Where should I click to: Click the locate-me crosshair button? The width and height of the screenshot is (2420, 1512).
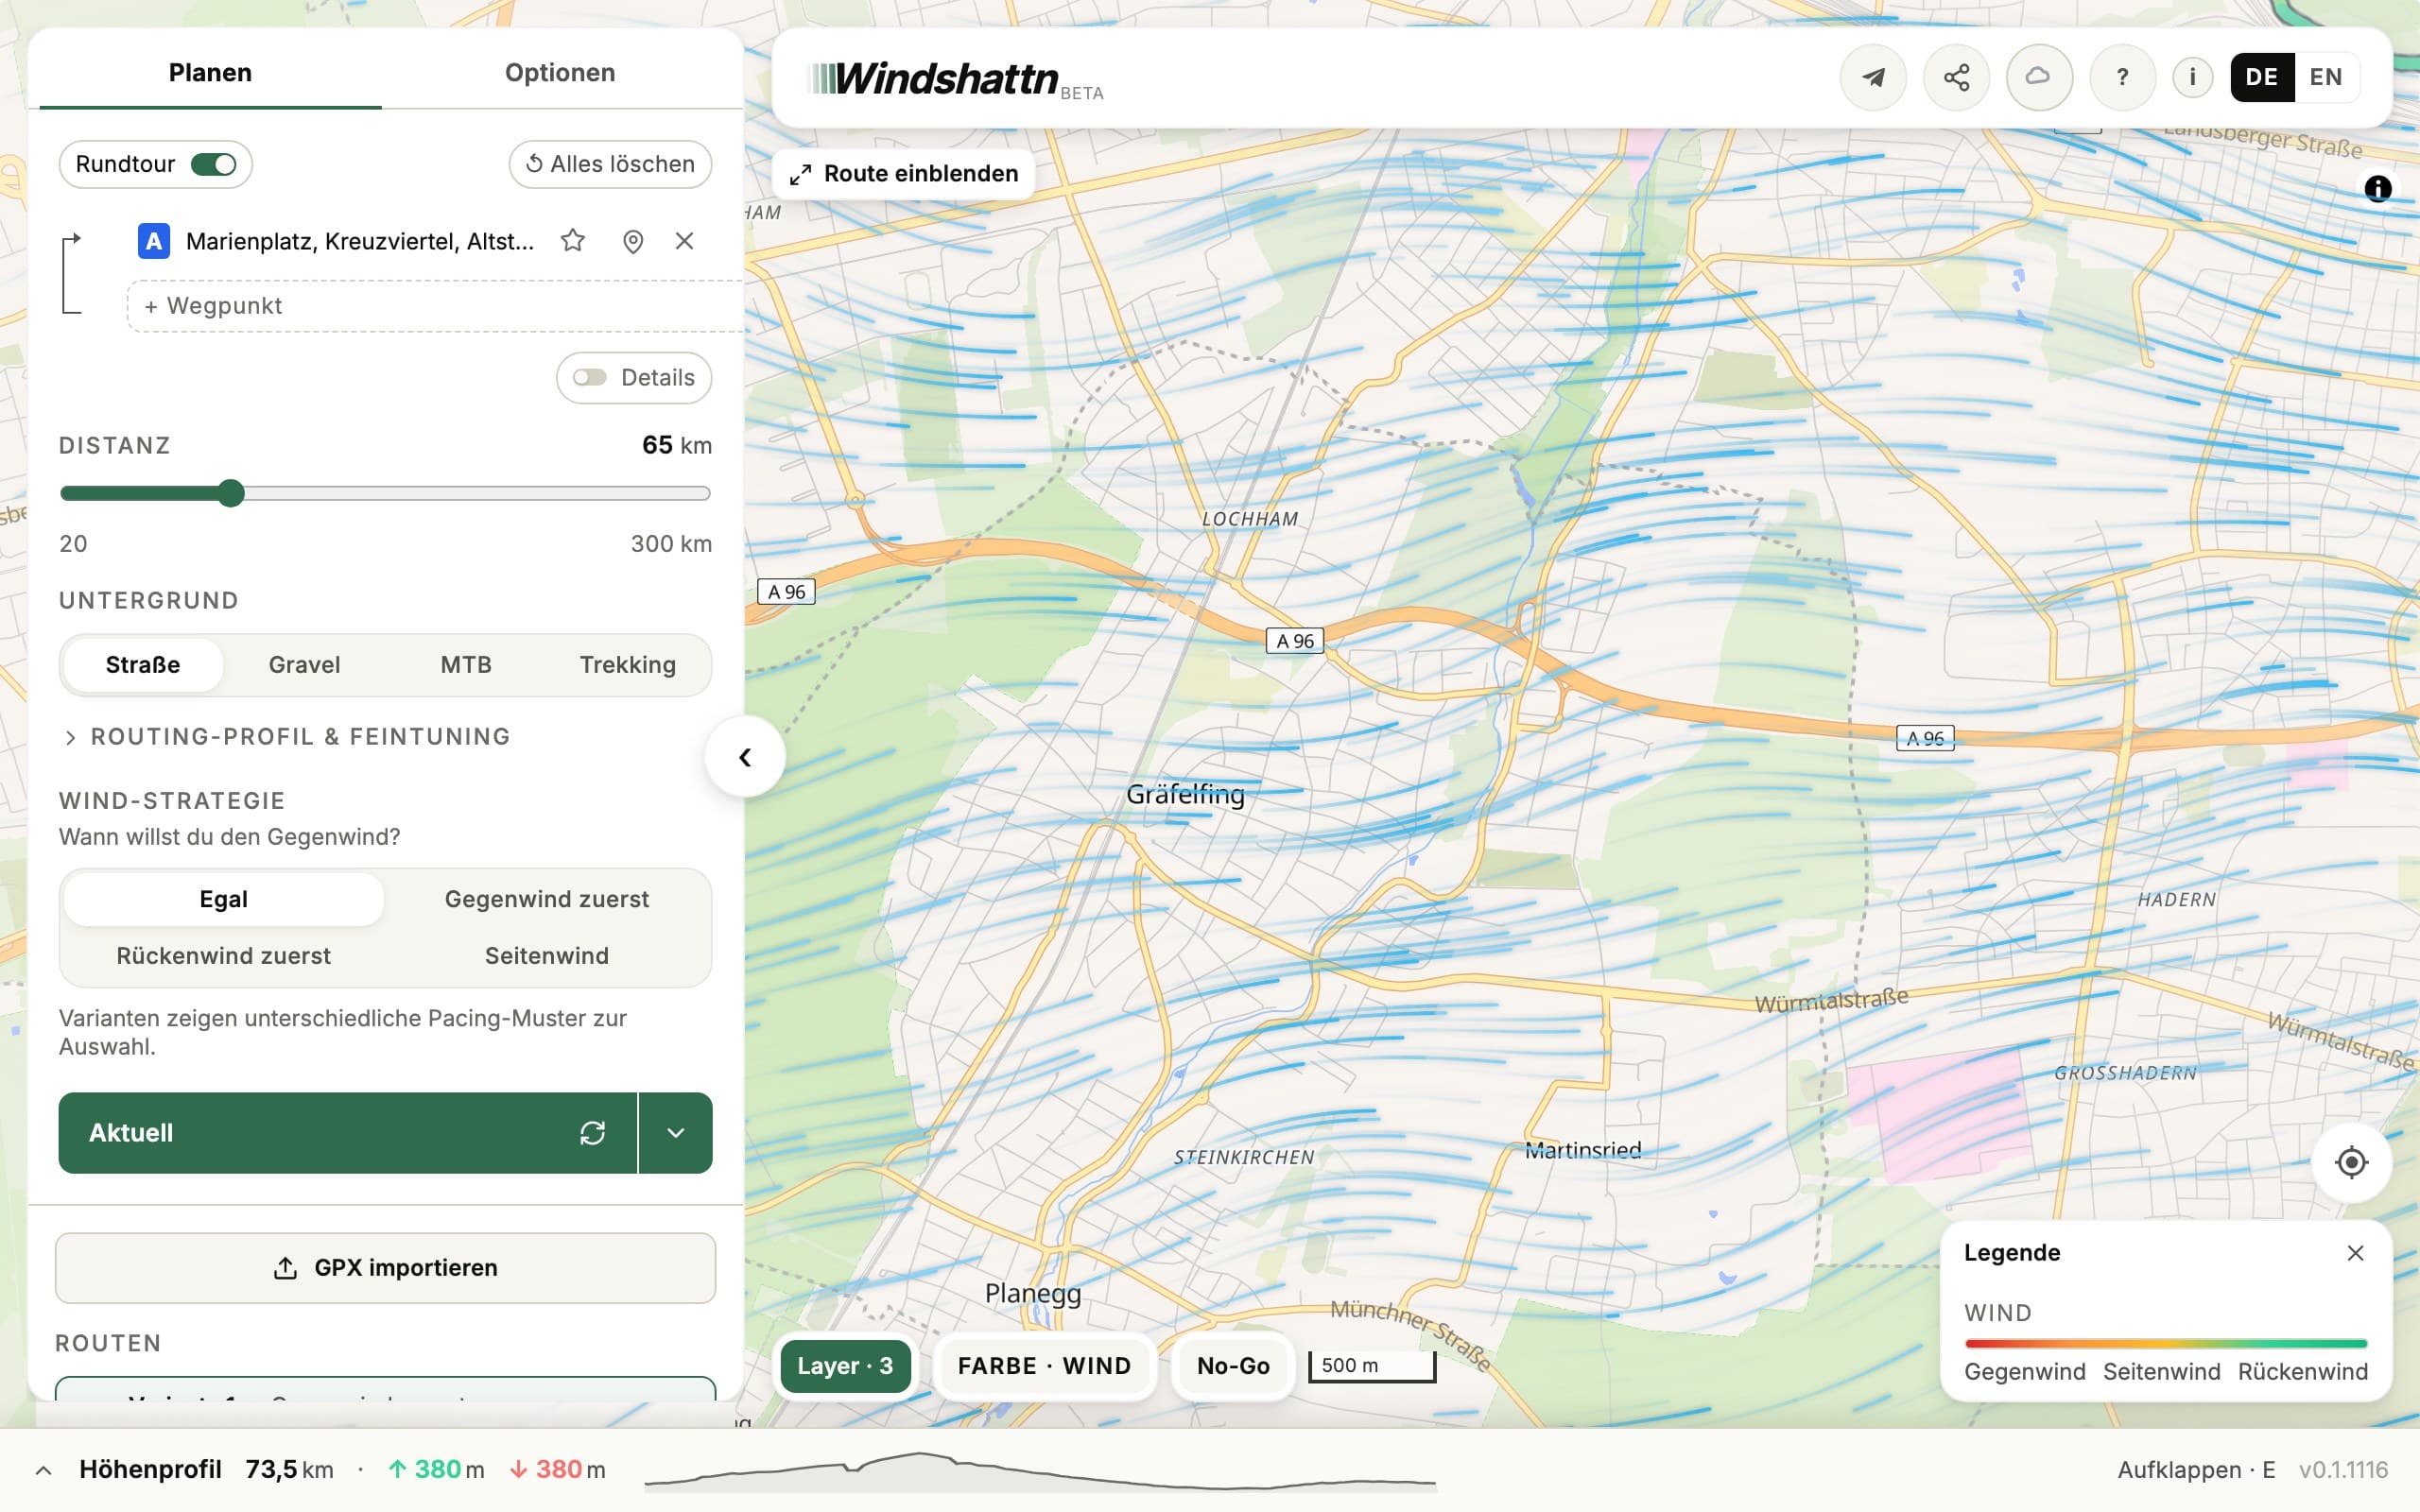click(x=2351, y=1162)
